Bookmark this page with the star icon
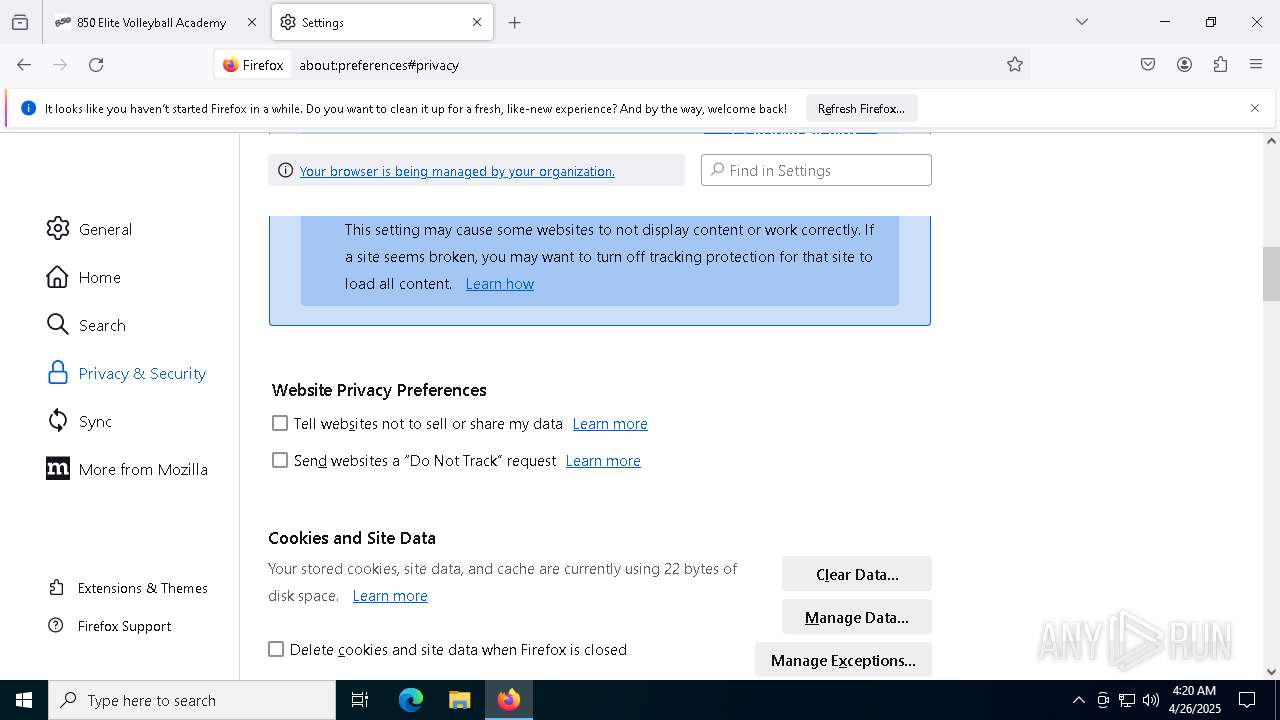The height and width of the screenshot is (720, 1280). pyautogui.click(x=1015, y=65)
